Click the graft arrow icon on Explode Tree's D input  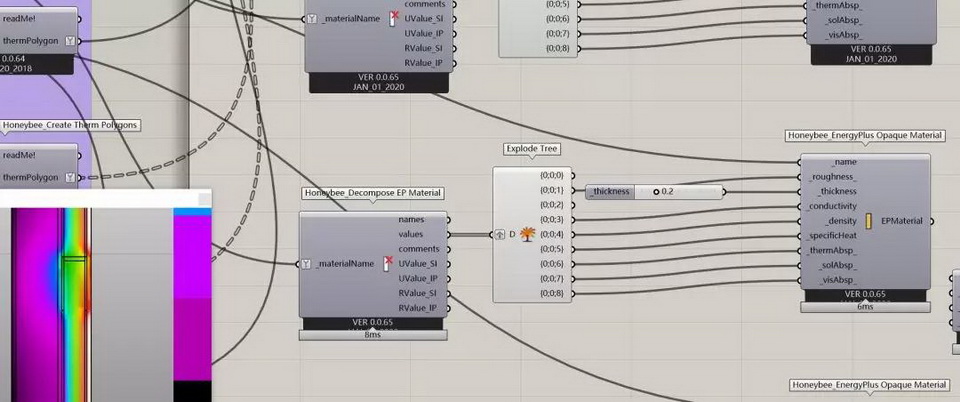(500, 234)
